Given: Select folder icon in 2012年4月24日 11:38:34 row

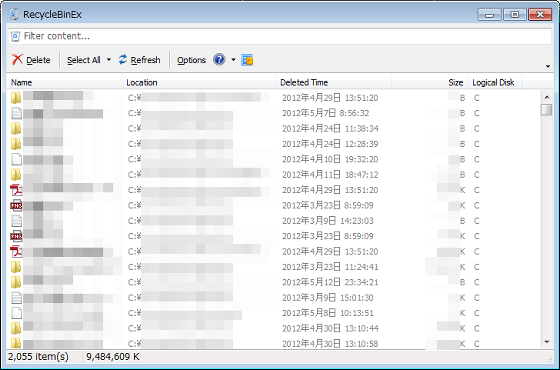Looking at the screenshot, I should point(16,129).
